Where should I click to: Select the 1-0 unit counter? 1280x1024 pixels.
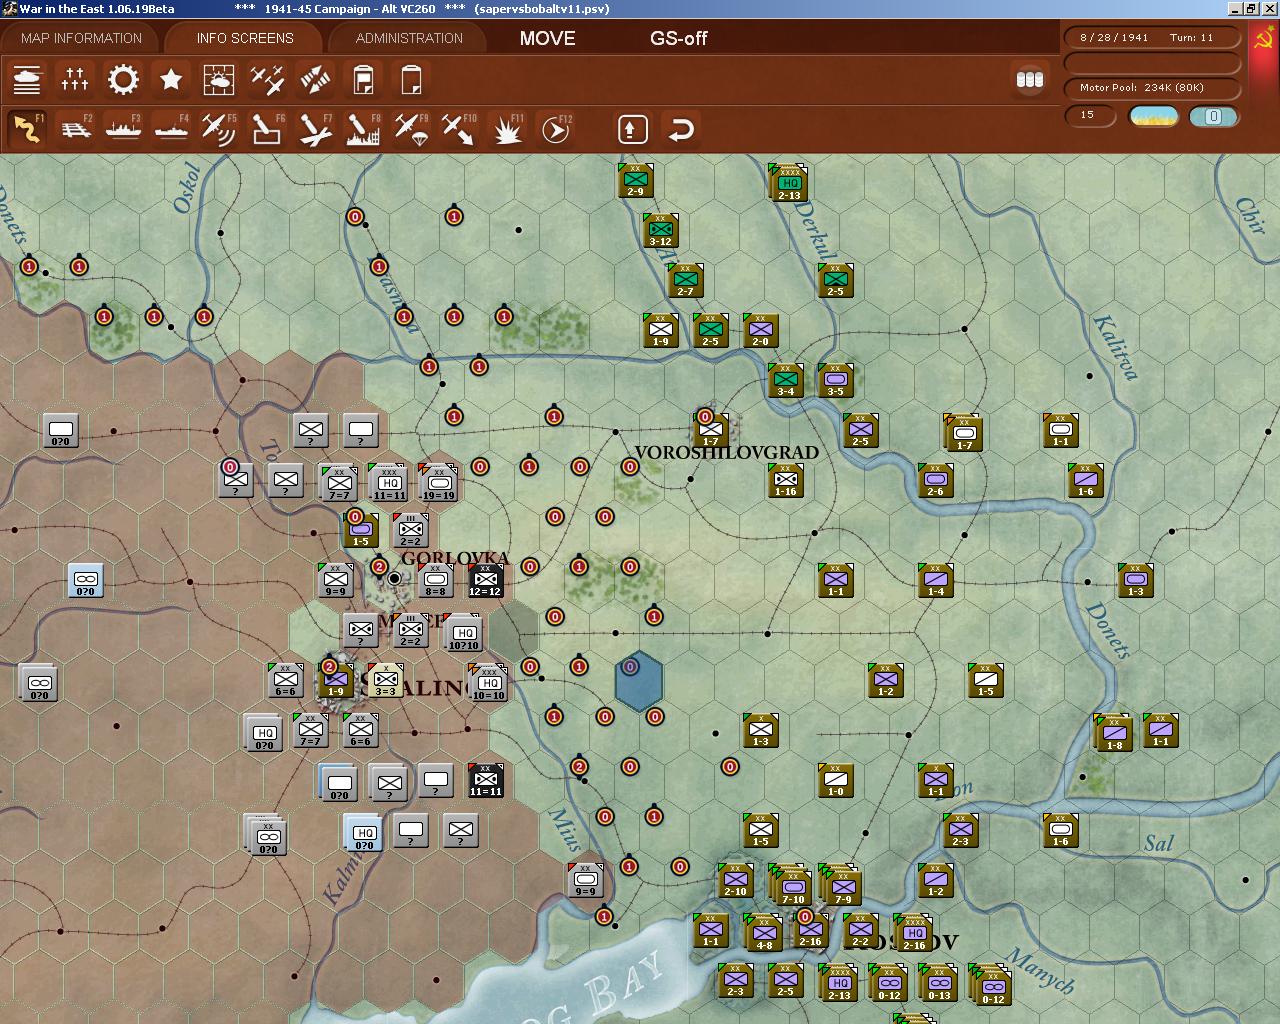point(835,781)
